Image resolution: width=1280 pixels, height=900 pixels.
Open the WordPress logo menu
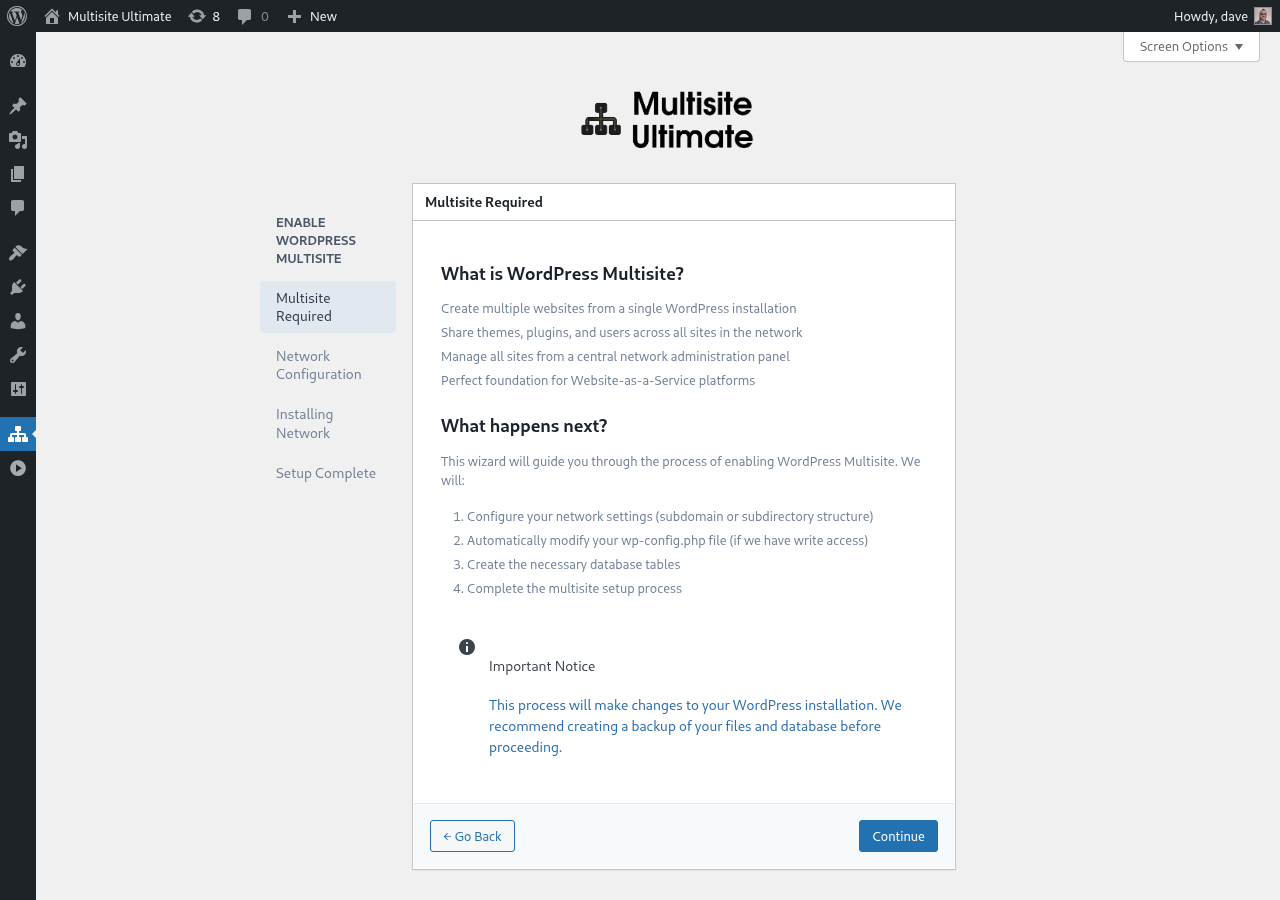pos(17,16)
